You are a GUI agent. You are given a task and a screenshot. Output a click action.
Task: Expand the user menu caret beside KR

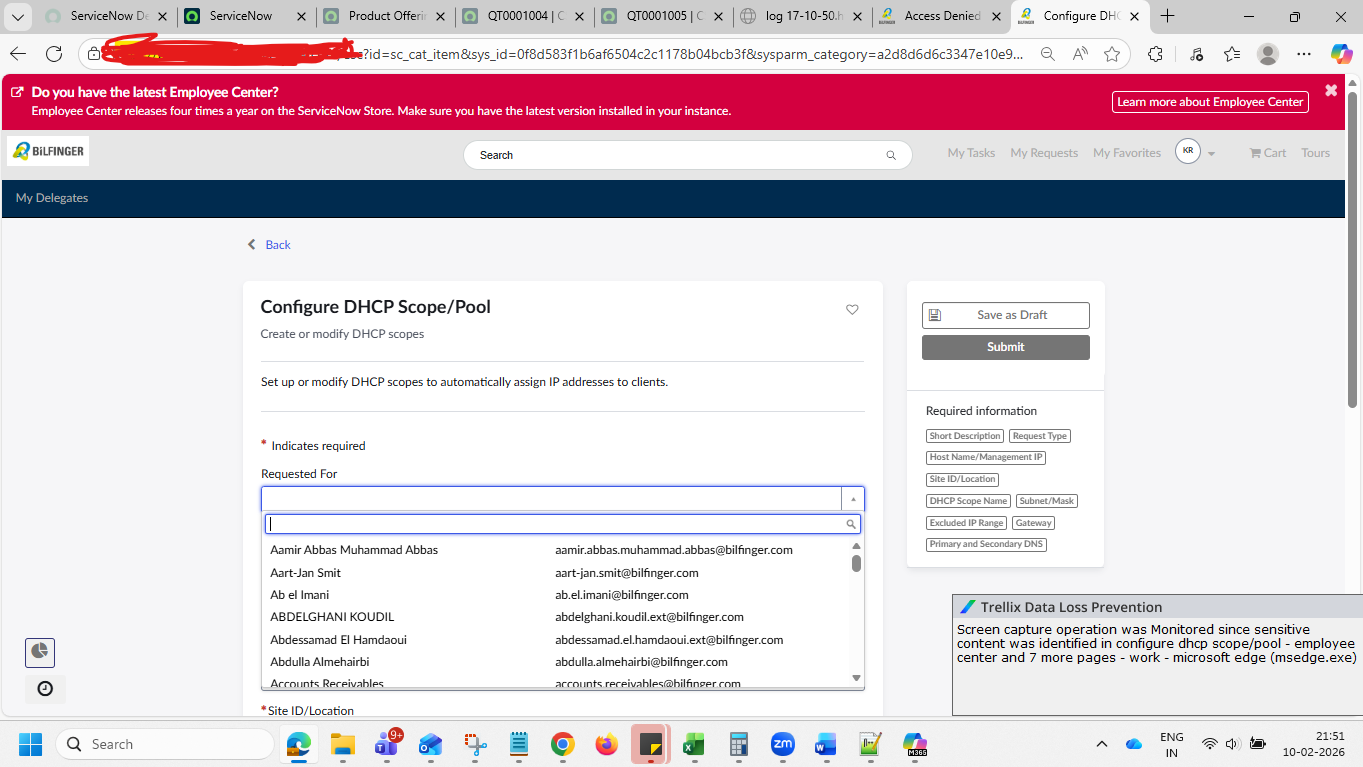[x=1211, y=154]
